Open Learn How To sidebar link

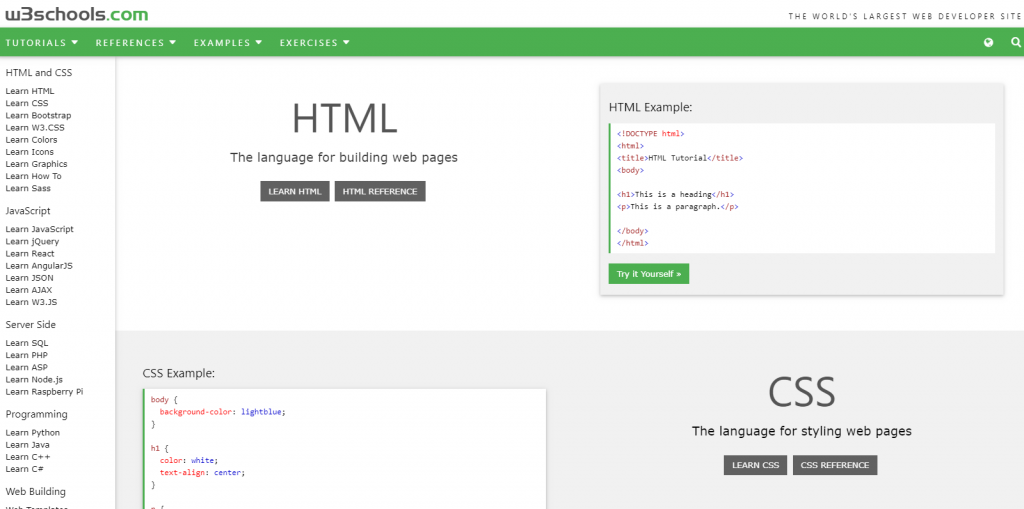[33, 176]
